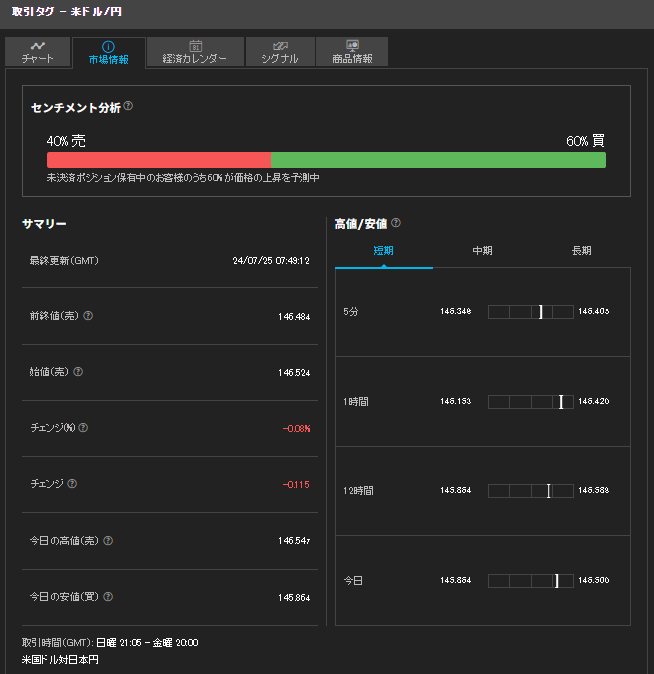The width and height of the screenshot is (654, 674).
Task: Click the open value 146.524
Action: coord(294,373)
